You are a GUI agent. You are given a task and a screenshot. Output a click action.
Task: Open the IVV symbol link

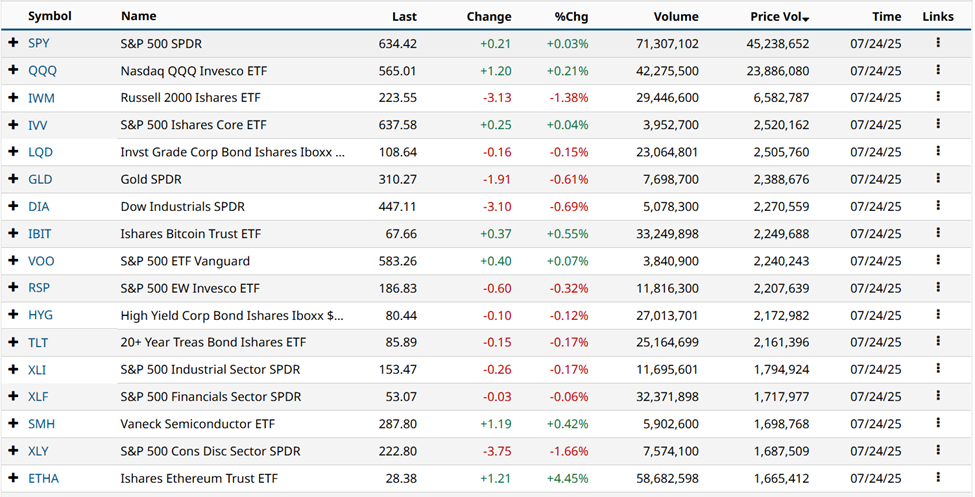38,125
